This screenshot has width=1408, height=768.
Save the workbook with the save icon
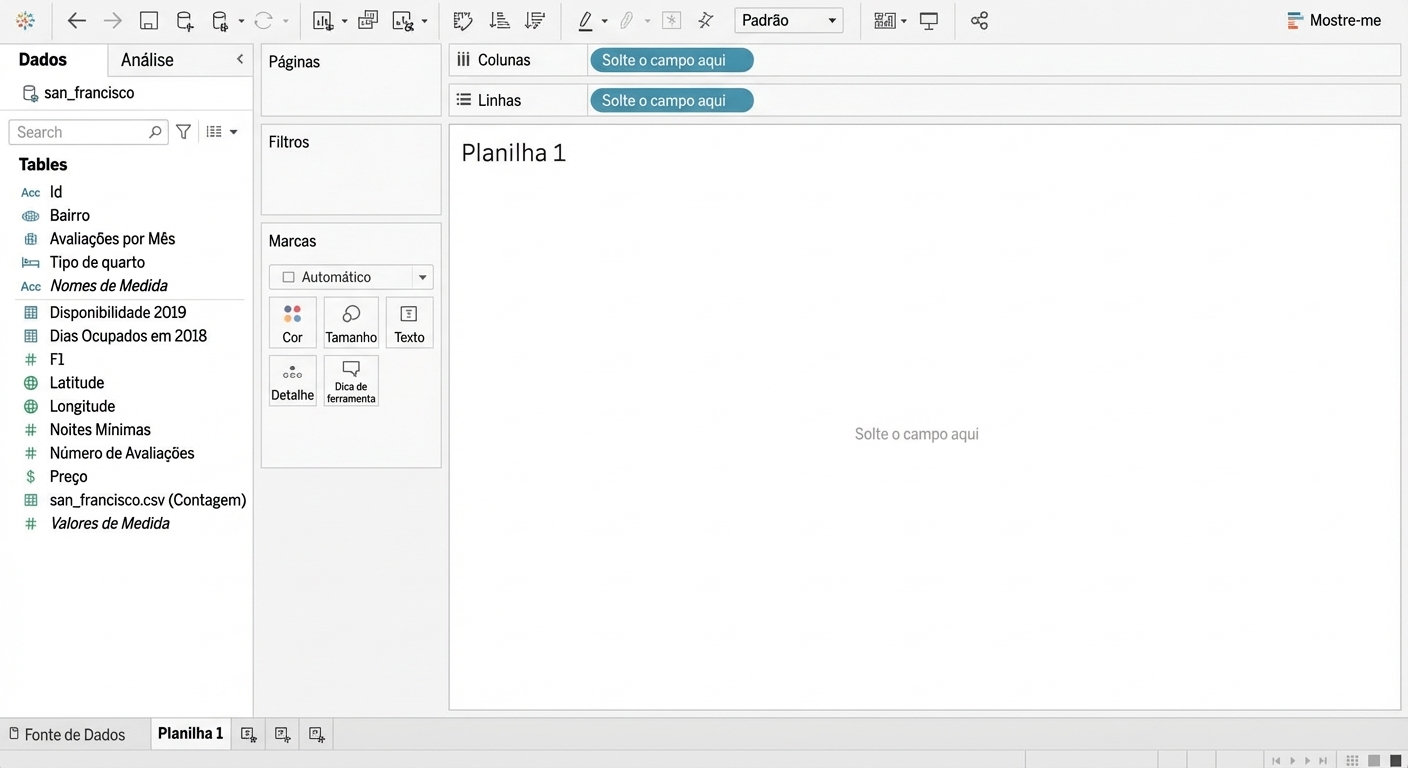pyautogui.click(x=148, y=20)
